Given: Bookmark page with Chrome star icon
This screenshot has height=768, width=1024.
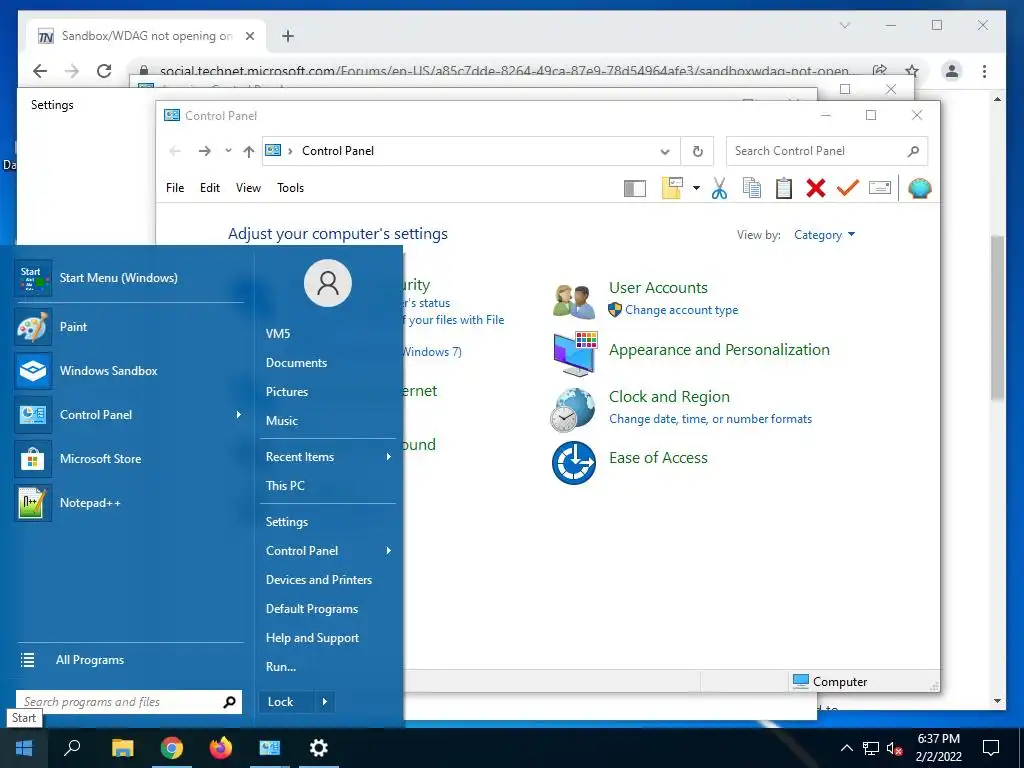Looking at the screenshot, I should point(912,71).
